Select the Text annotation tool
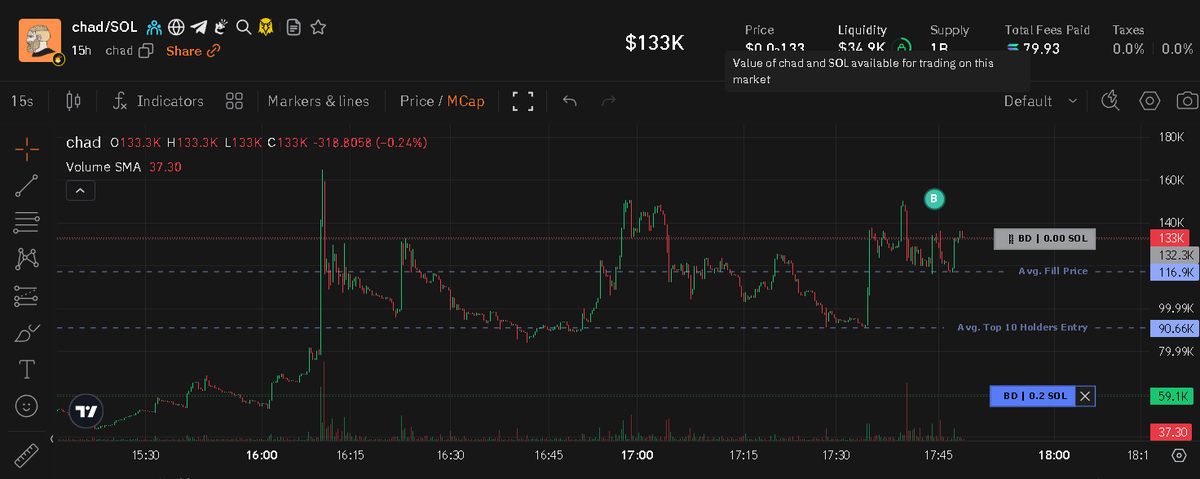 [x=27, y=370]
